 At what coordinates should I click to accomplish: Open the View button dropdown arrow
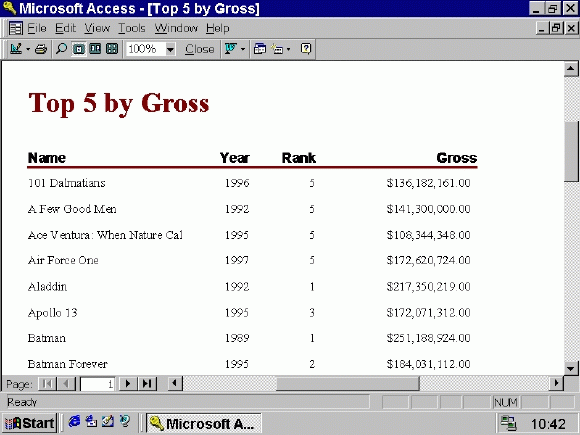click(x=28, y=49)
